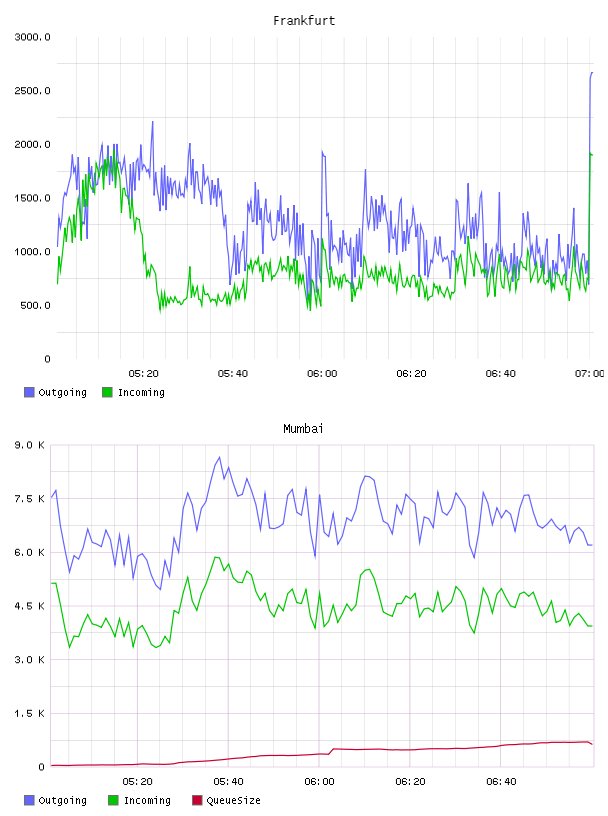
Task: Click the Outgoing legend label under Mumbai chart
Action: [62, 801]
